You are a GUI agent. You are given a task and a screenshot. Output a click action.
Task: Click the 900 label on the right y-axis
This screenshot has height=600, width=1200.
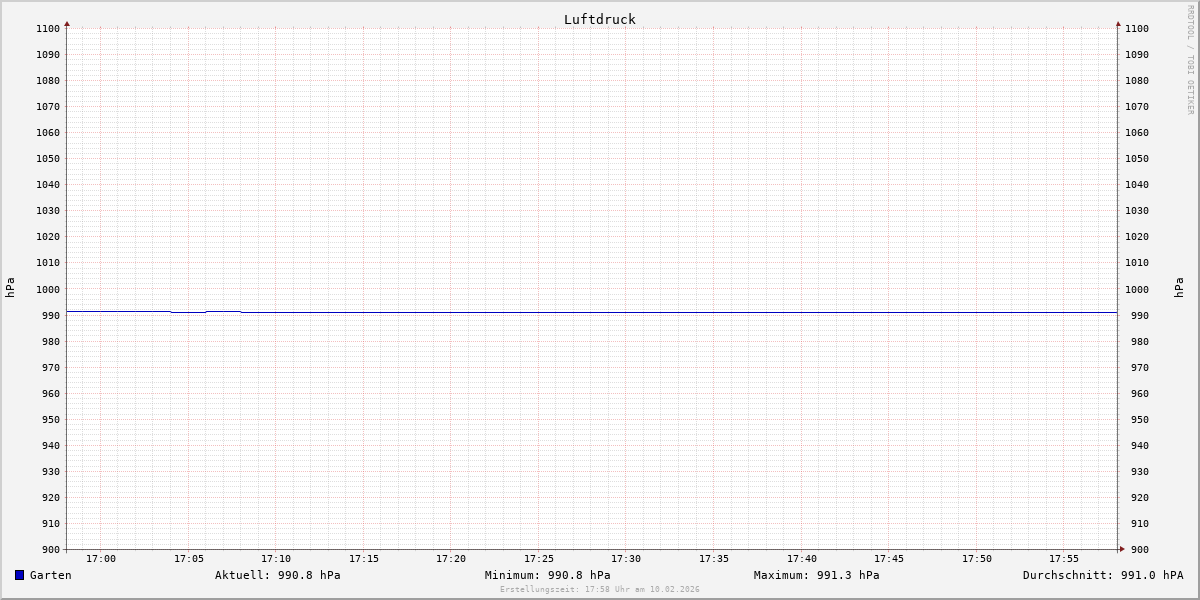(1136, 549)
